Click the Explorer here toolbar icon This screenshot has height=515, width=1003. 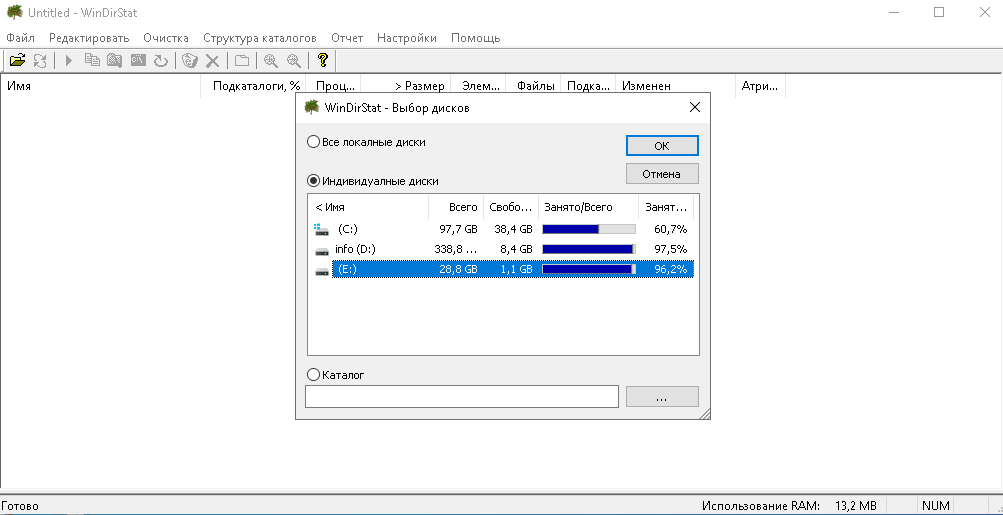pyautogui.click(x=115, y=61)
